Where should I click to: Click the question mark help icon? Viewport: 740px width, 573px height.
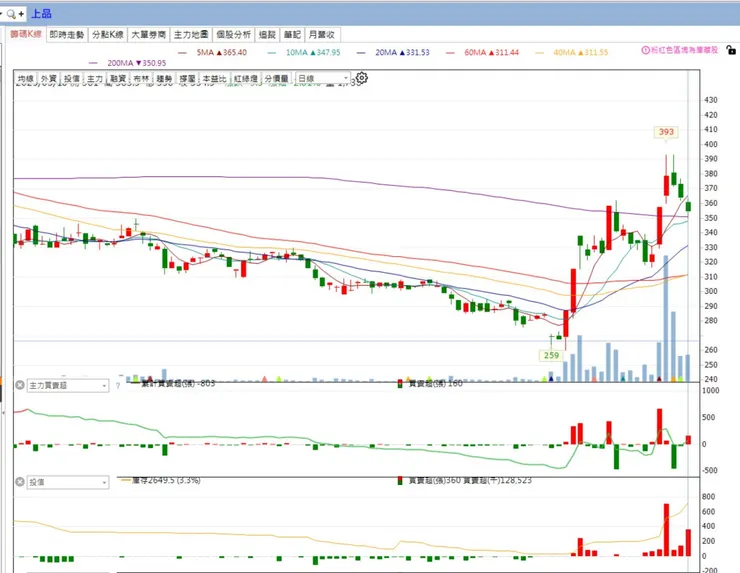coord(118,386)
